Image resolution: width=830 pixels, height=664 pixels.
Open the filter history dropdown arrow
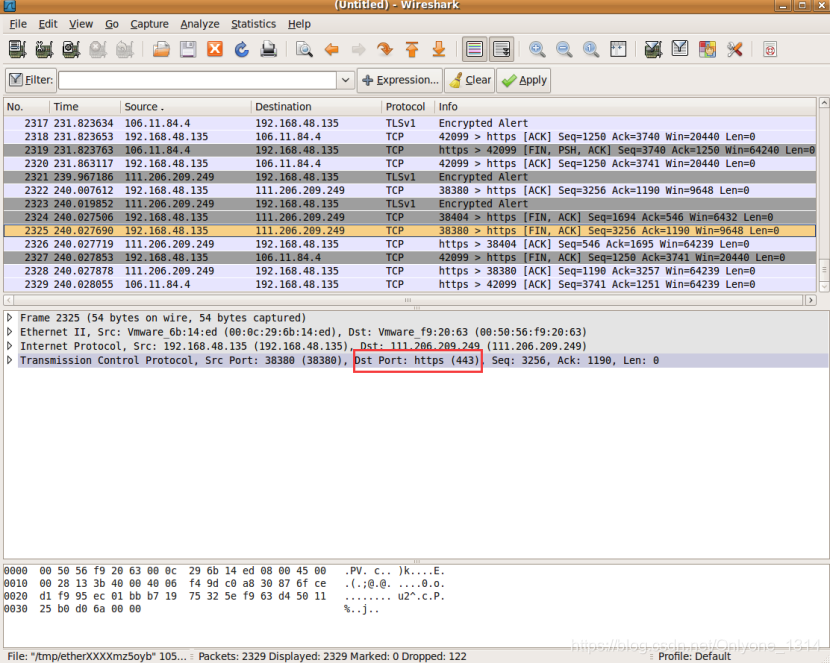[345, 80]
